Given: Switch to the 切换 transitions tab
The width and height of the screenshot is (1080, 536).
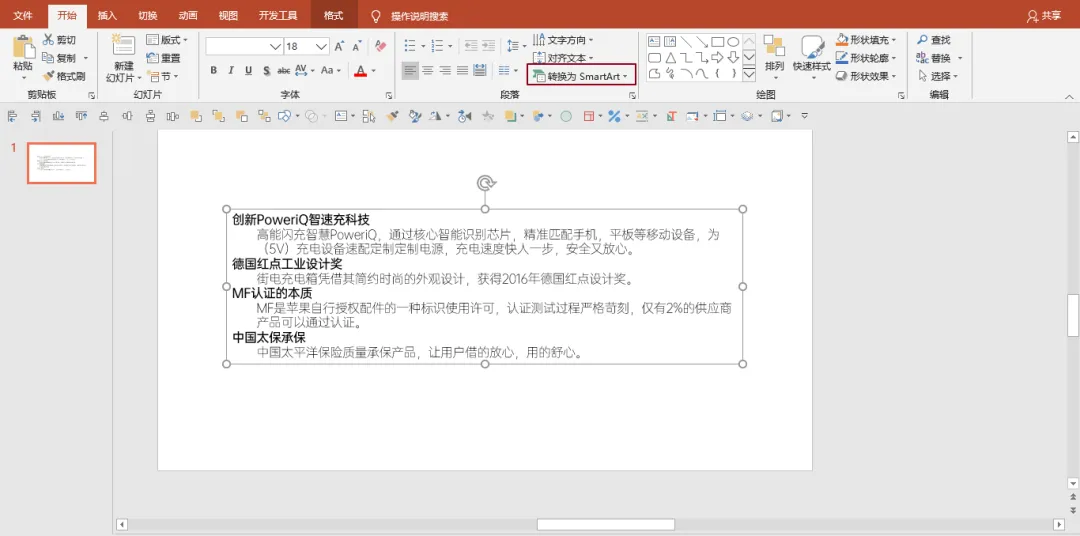Looking at the screenshot, I should [147, 15].
